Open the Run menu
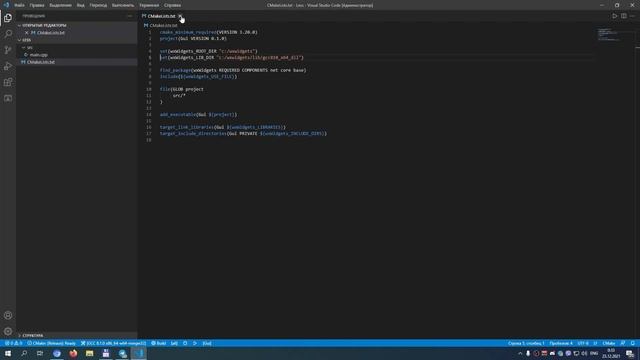The width and height of the screenshot is (640, 360). (x=123, y=5)
